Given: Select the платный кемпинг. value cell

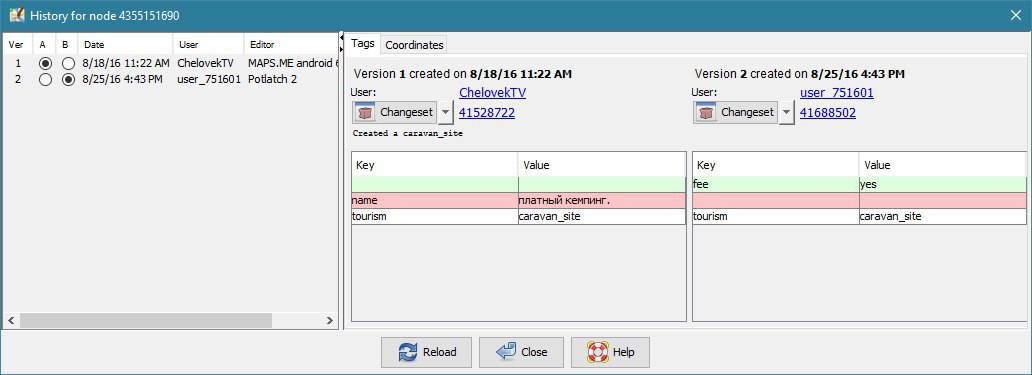Looking at the screenshot, I should 602,200.
